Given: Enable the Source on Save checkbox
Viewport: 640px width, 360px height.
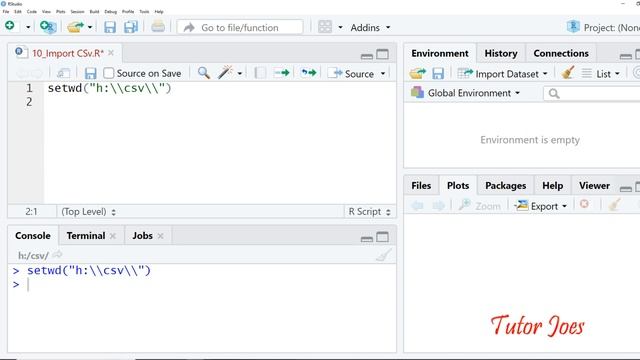Looking at the screenshot, I should click(x=108, y=73).
